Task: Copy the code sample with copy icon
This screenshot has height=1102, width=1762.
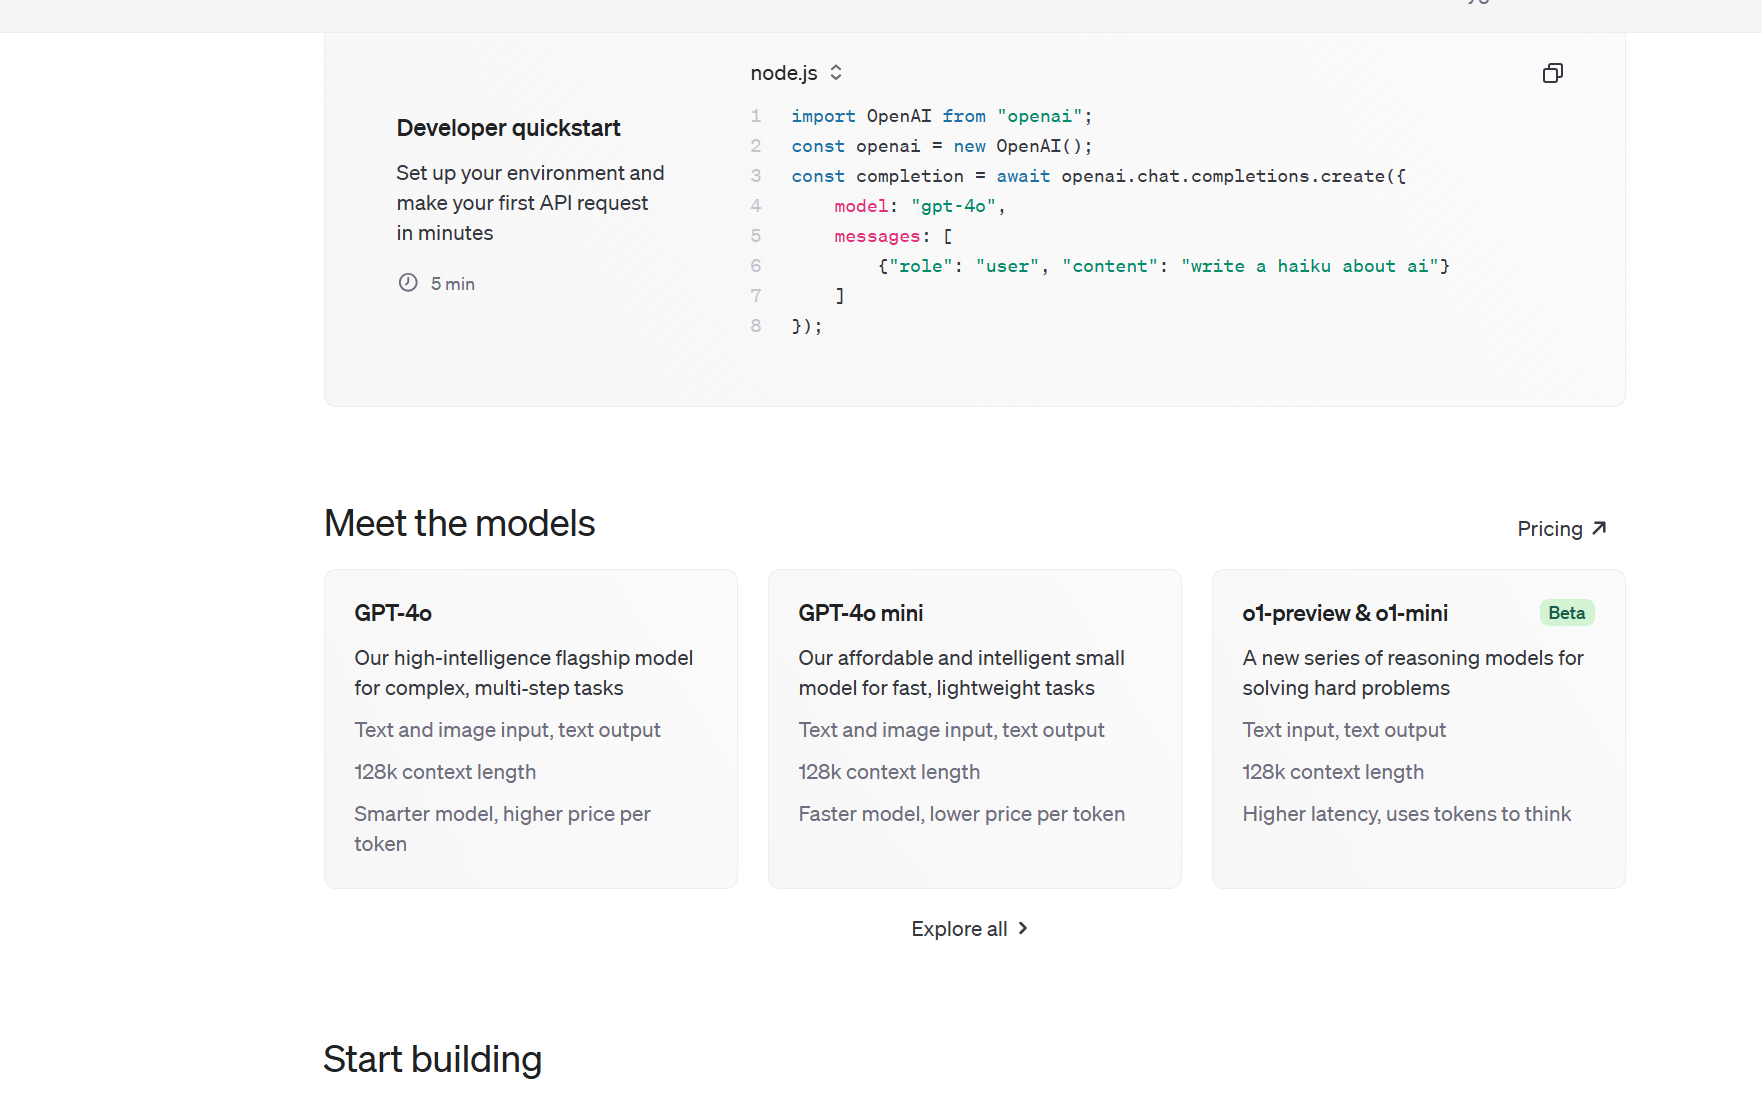Action: [x=1553, y=73]
